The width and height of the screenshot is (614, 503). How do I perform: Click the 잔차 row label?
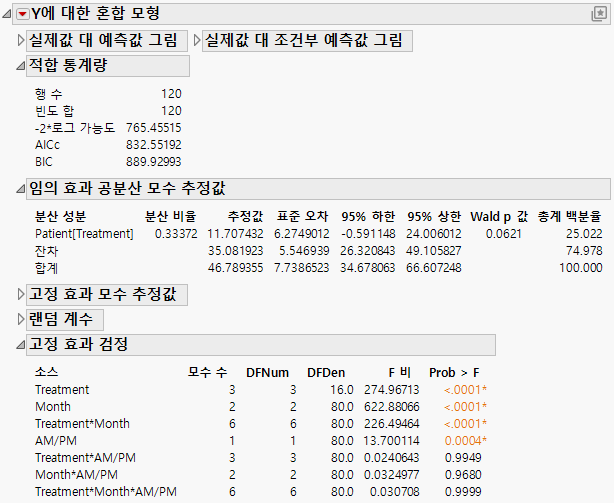pos(46,251)
